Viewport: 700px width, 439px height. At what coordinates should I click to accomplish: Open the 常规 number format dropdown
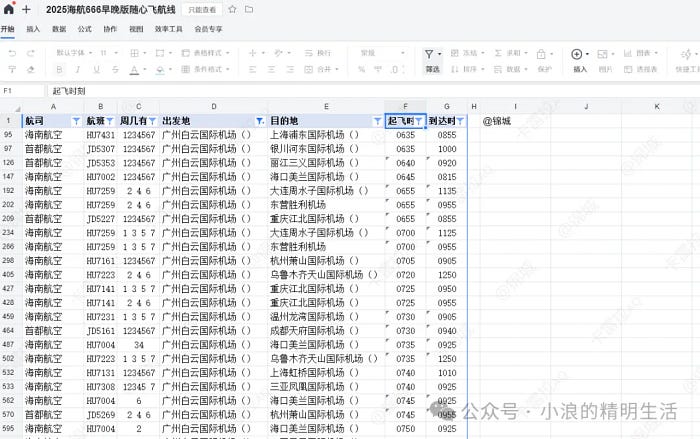coord(382,53)
